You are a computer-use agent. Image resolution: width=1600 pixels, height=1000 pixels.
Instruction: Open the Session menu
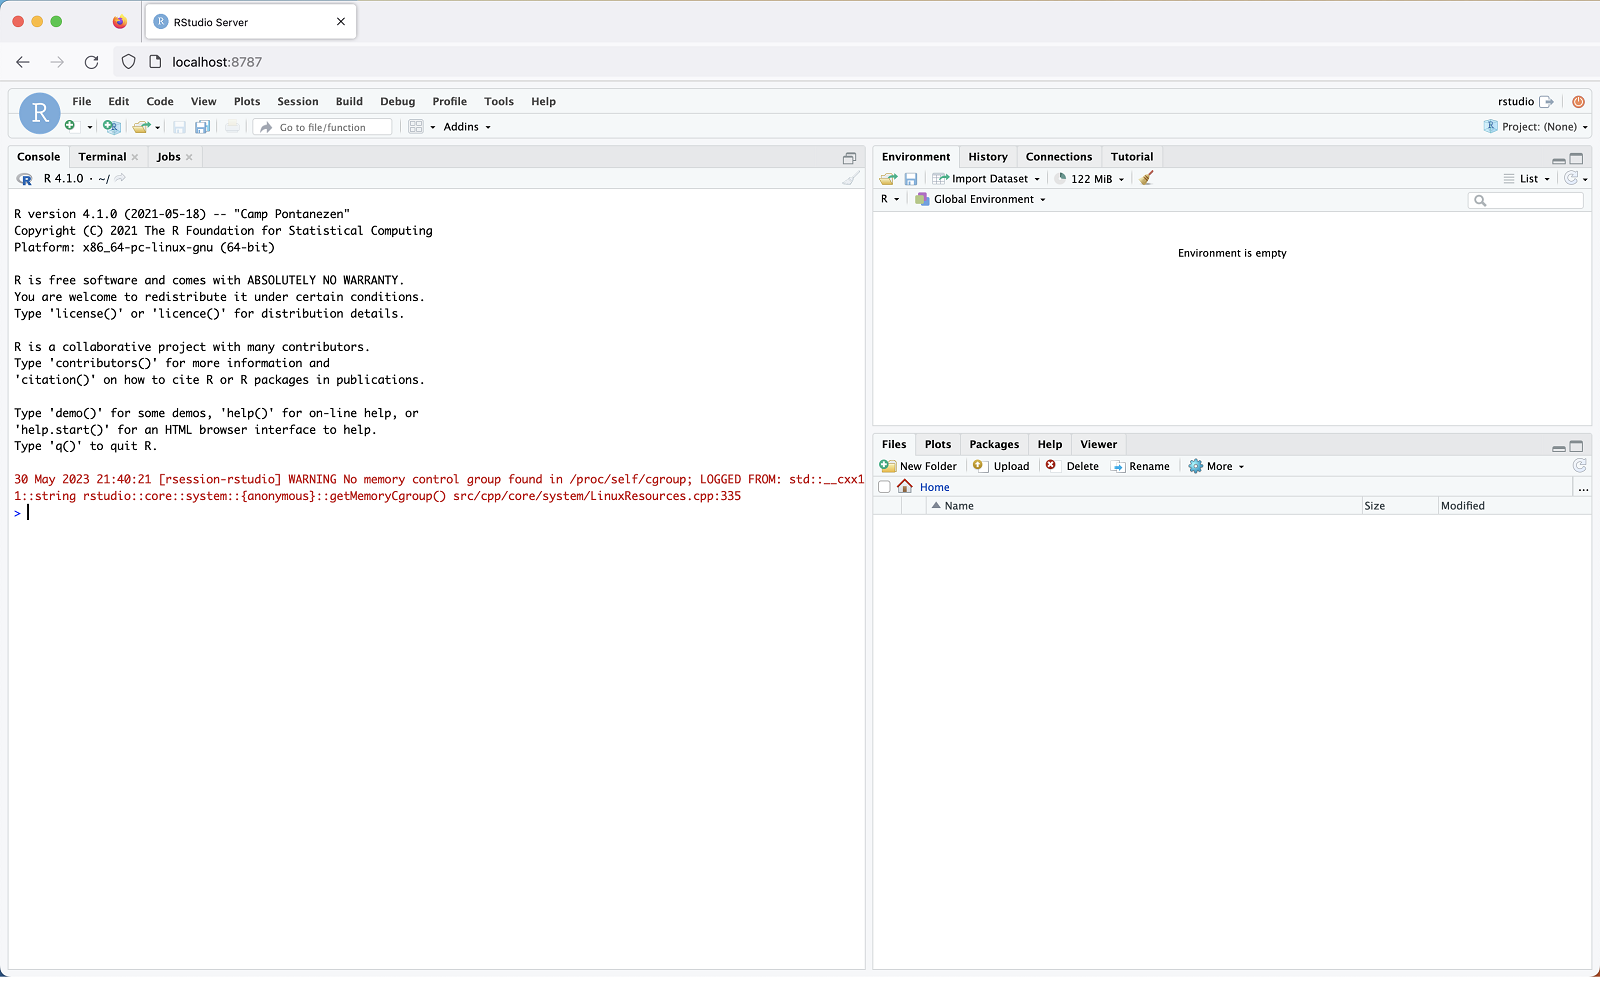pyautogui.click(x=298, y=102)
